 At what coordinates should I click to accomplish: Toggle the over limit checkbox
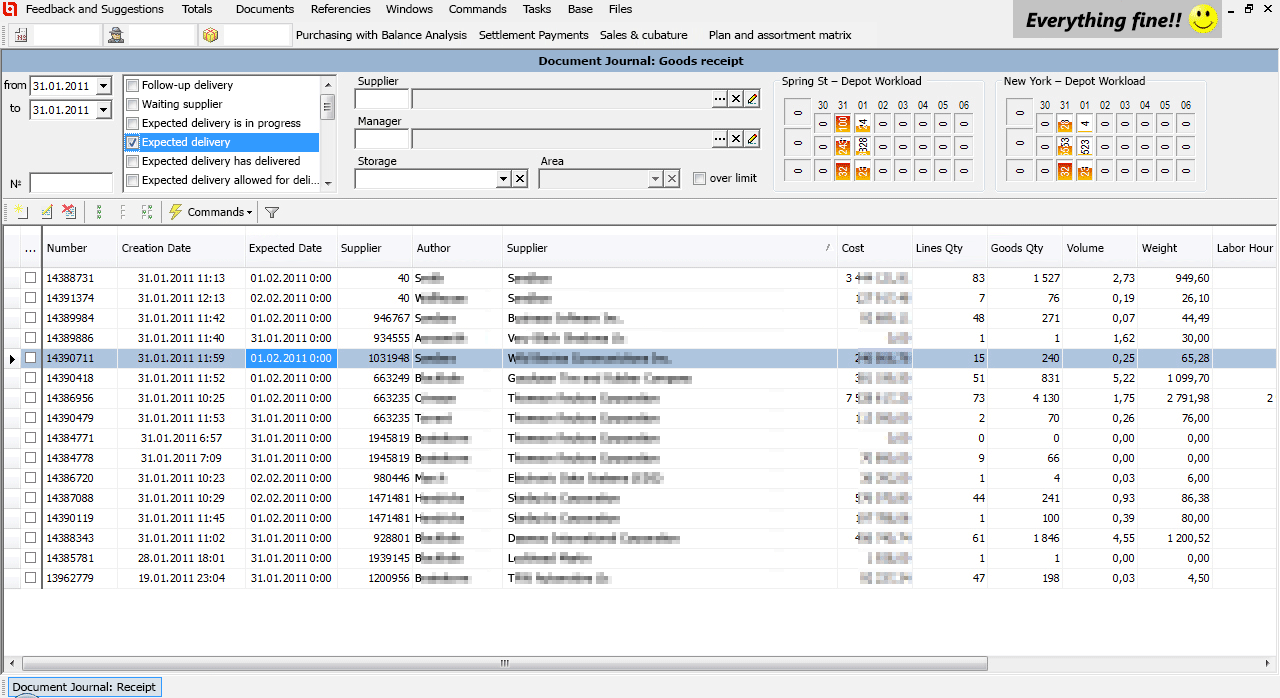coord(699,178)
